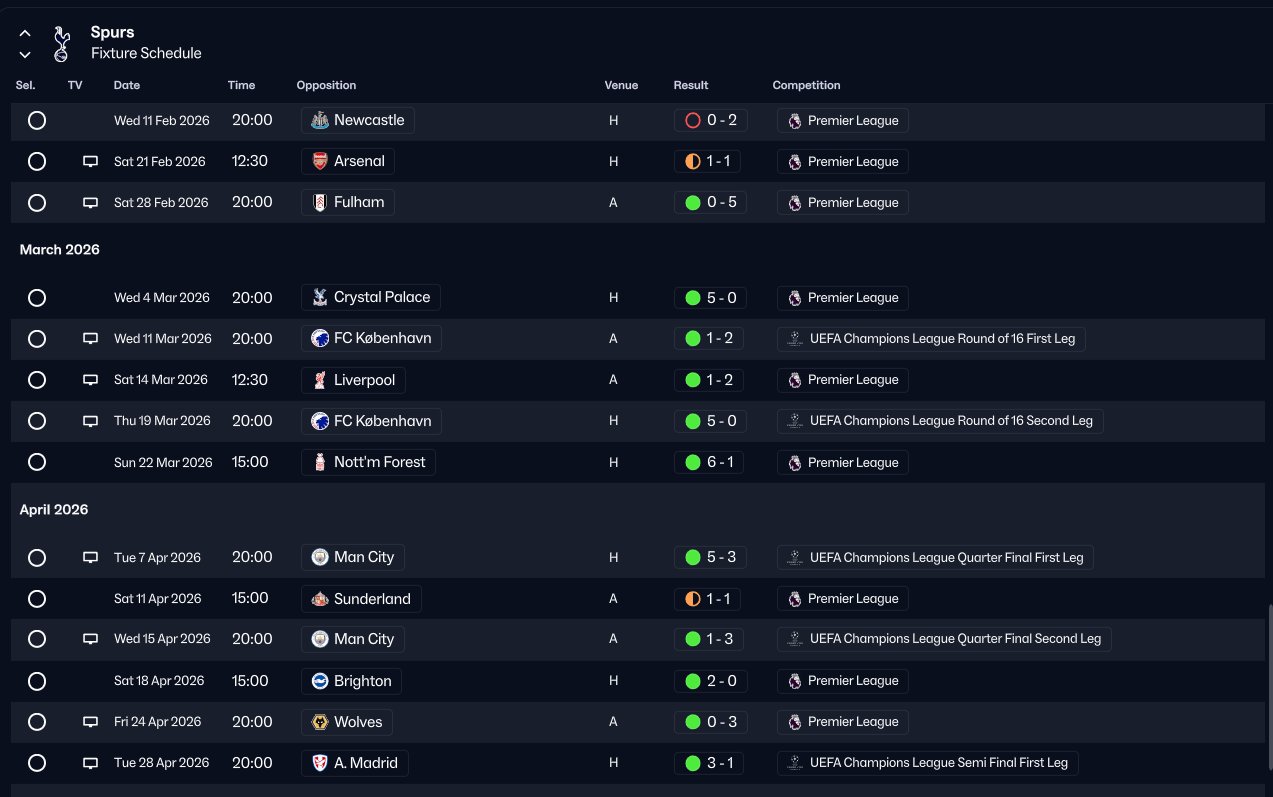Screen dimensions: 1273x797
Task: Open FC København on Wed 11 Mar 2026
Action: 371,339
